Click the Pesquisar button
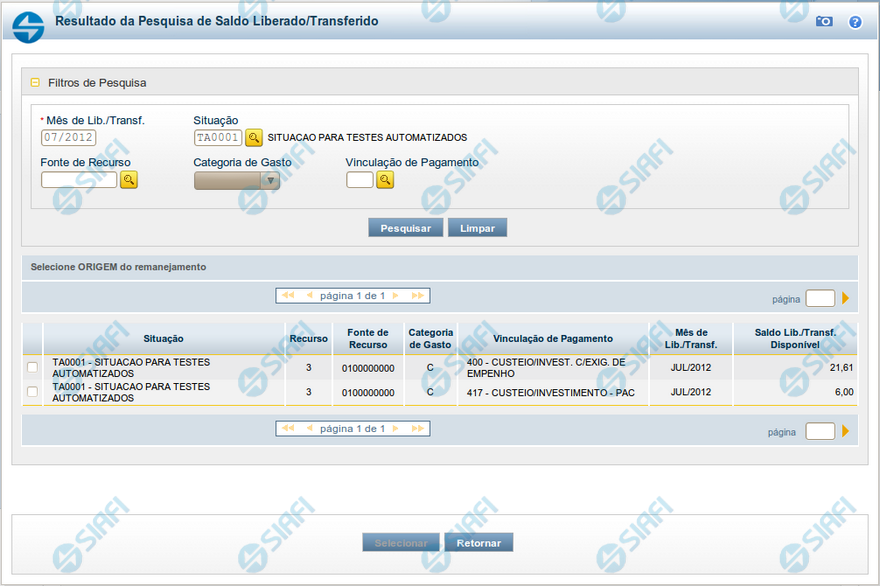This screenshot has width=880, height=586. [405, 228]
